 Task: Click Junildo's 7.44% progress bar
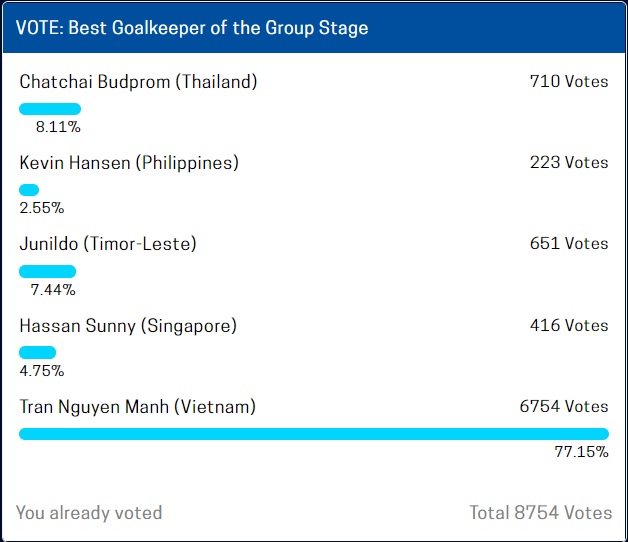tap(48, 271)
